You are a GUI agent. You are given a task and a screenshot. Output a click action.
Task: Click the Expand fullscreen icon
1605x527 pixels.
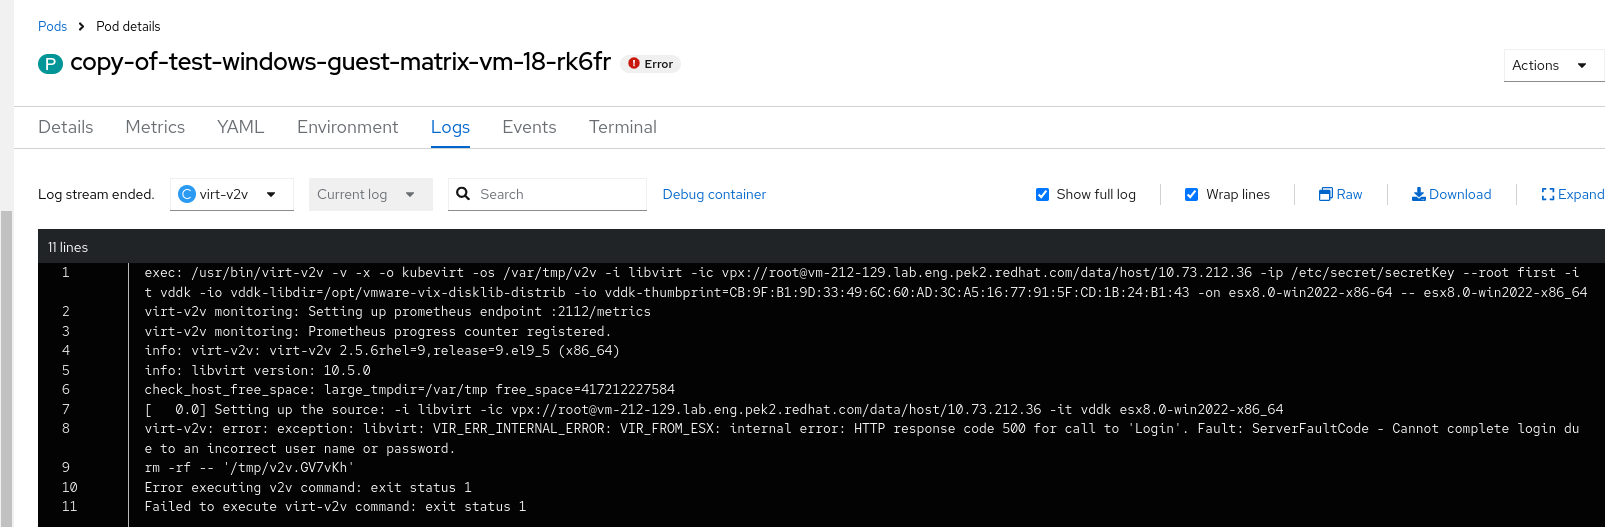[1547, 194]
